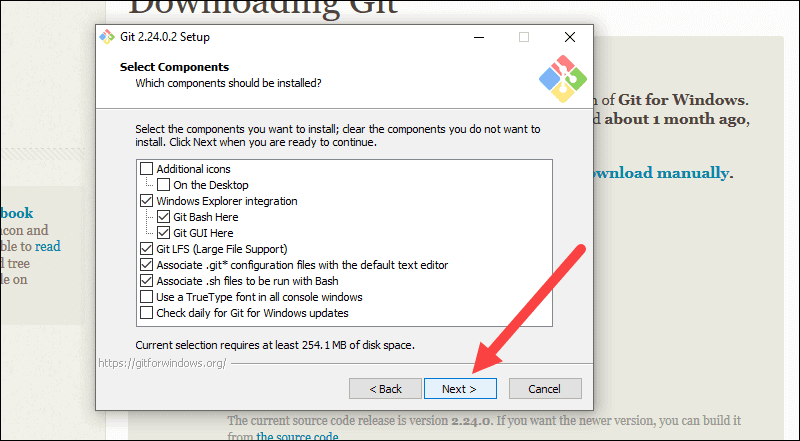Go to previous step with < Back

(x=385, y=389)
